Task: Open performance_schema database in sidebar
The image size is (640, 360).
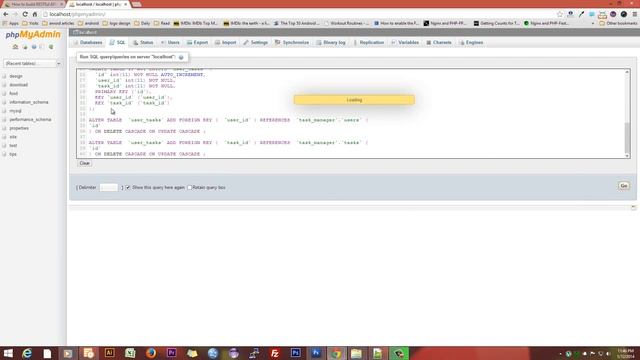Action: (x=30, y=120)
